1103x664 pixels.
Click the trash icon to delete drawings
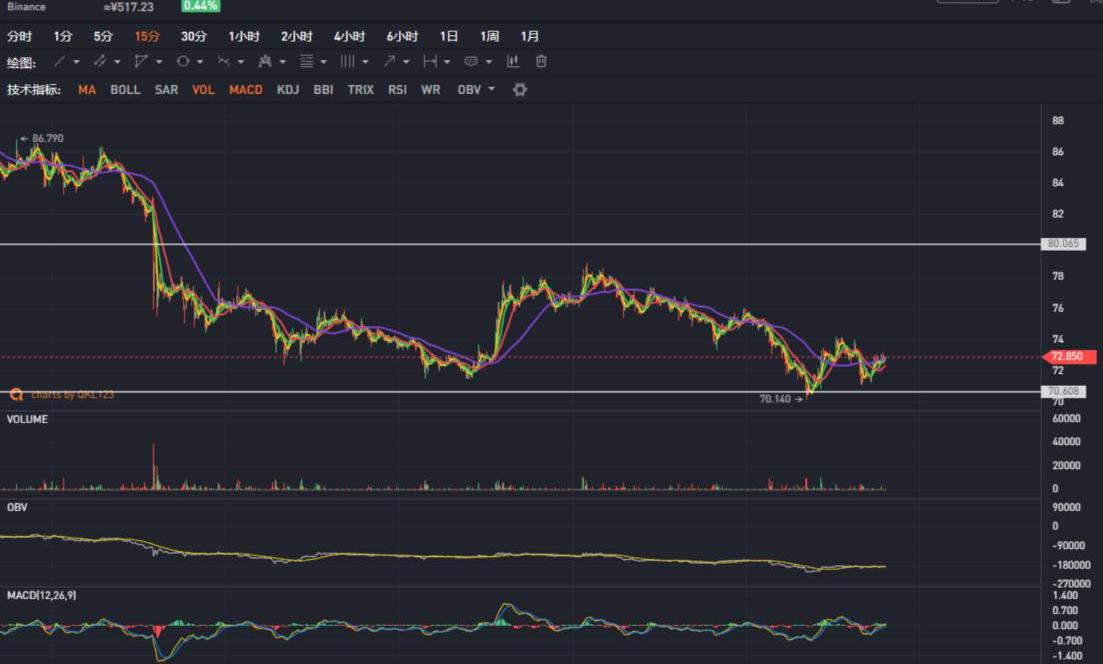pos(541,61)
